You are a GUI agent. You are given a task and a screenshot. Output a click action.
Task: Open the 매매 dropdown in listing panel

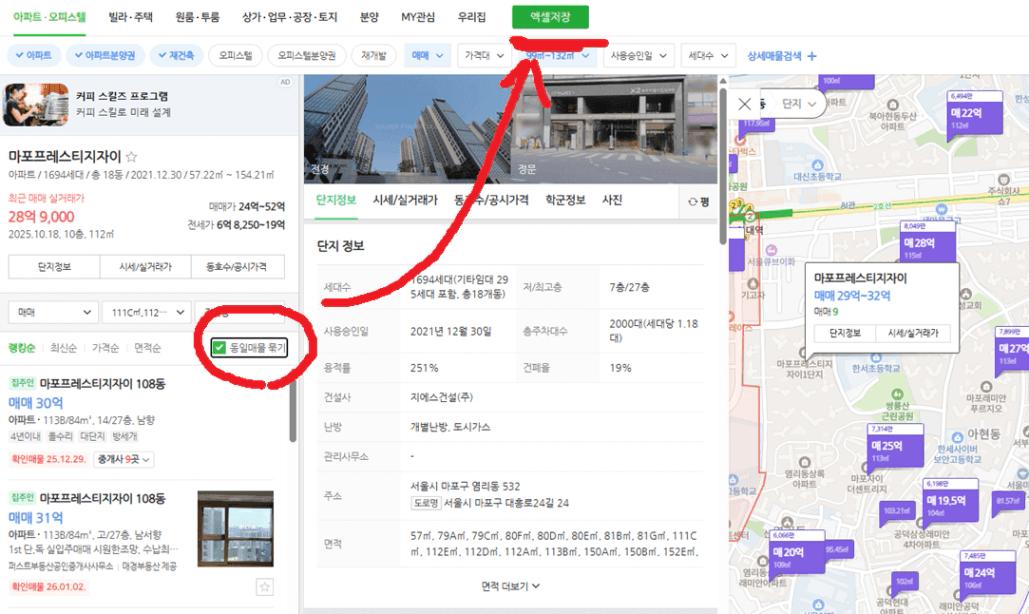coord(53,312)
